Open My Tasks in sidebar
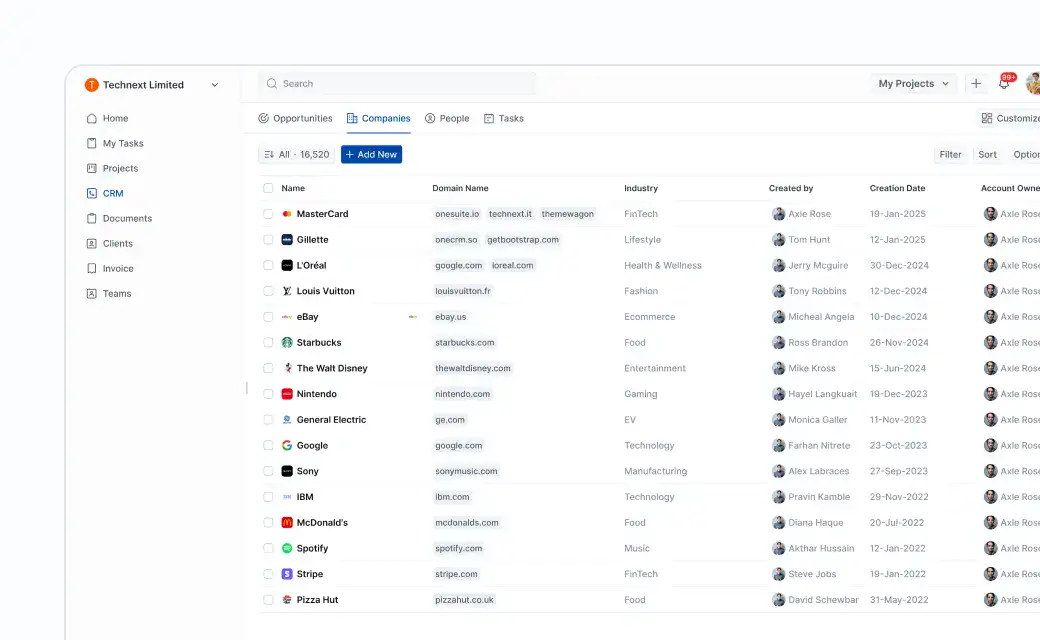The height and width of the screenshot is (640, 1040). point(123,143)
